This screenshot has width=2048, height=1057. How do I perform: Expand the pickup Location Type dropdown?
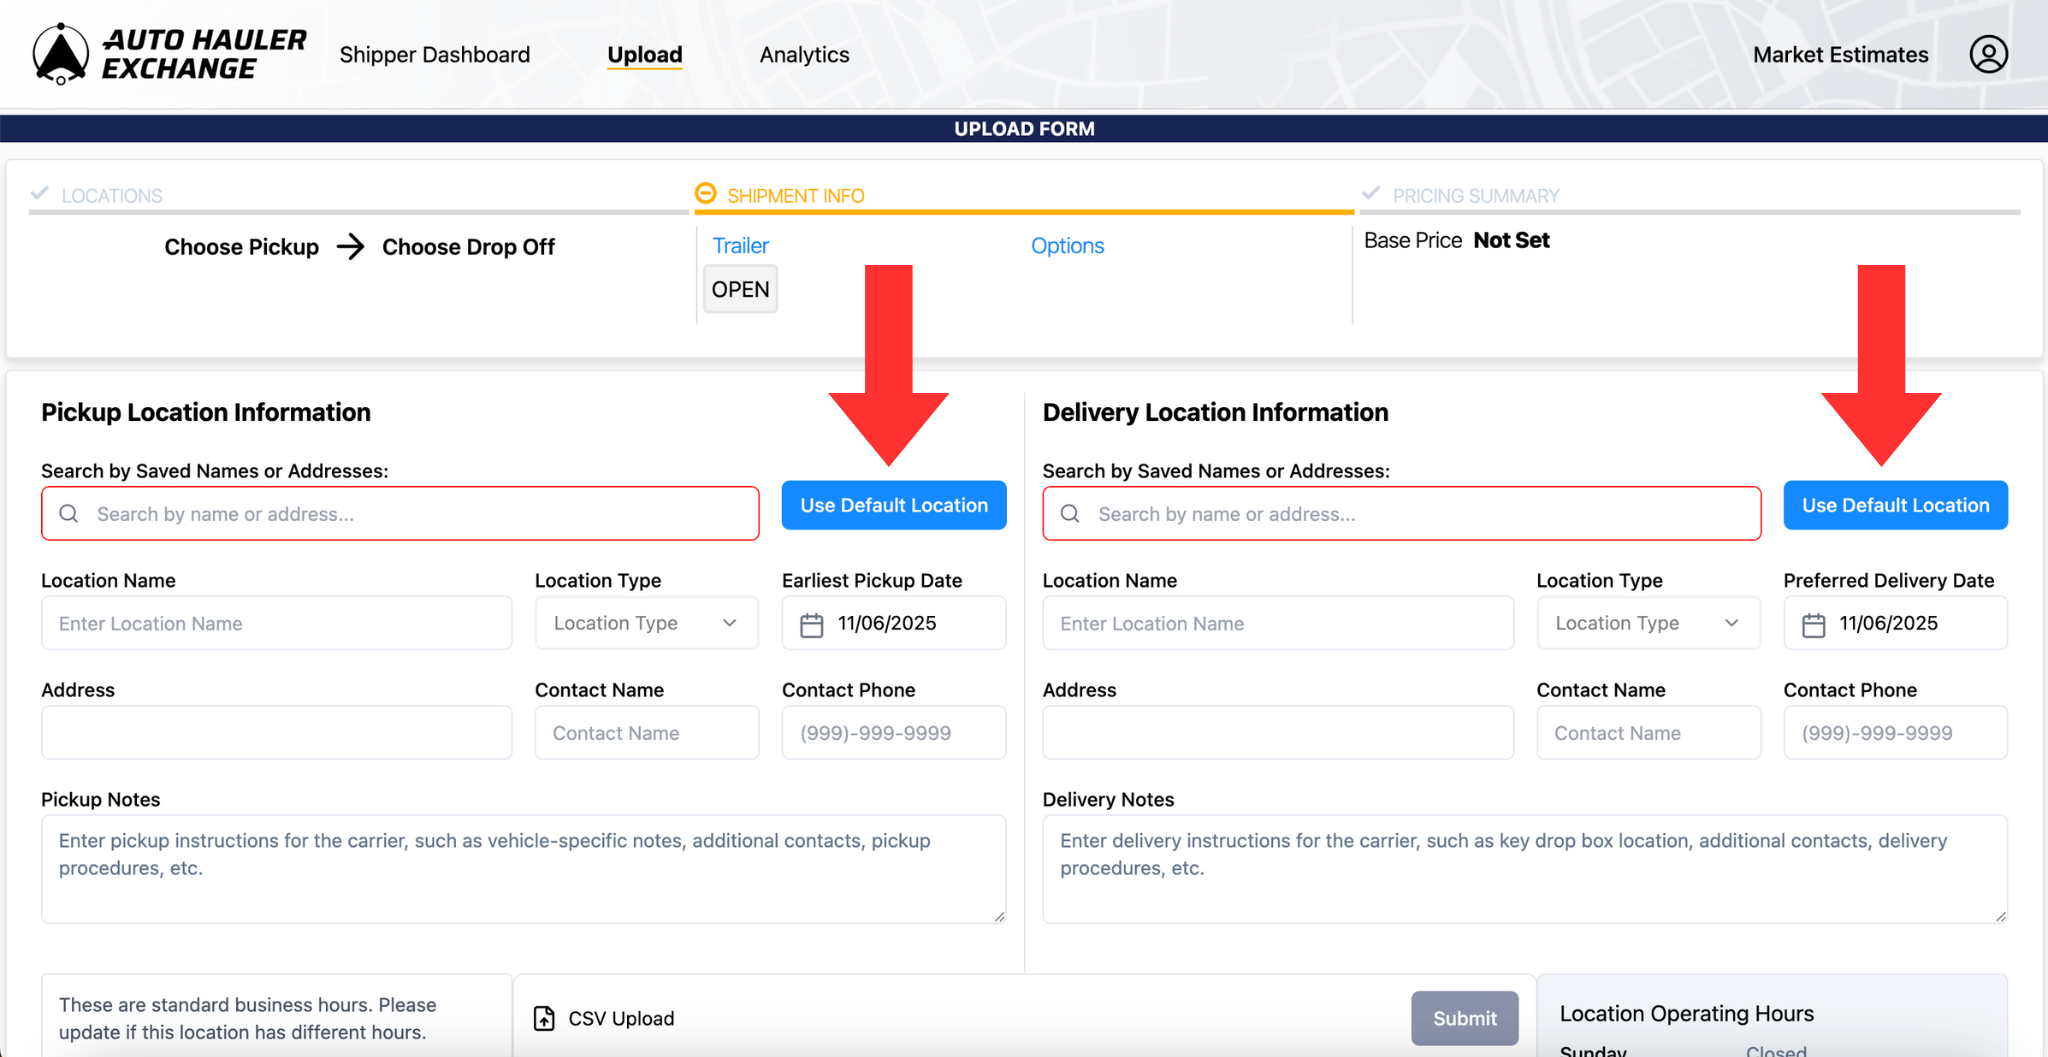tap(646, 622)
